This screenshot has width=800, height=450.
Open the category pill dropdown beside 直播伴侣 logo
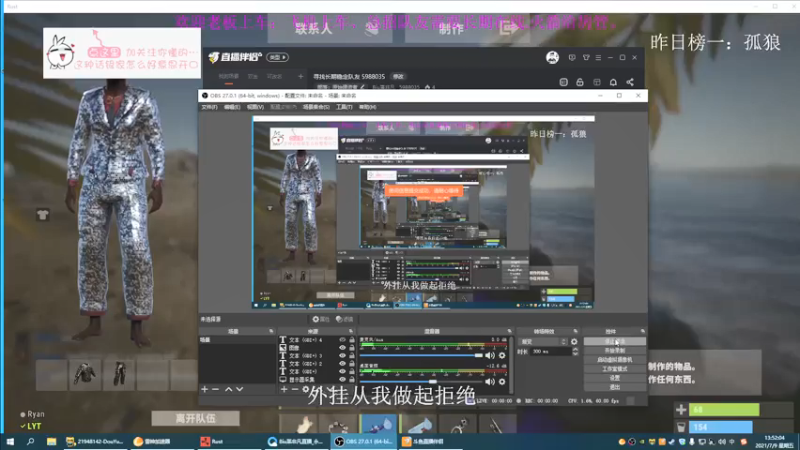(x=278, y=58)
